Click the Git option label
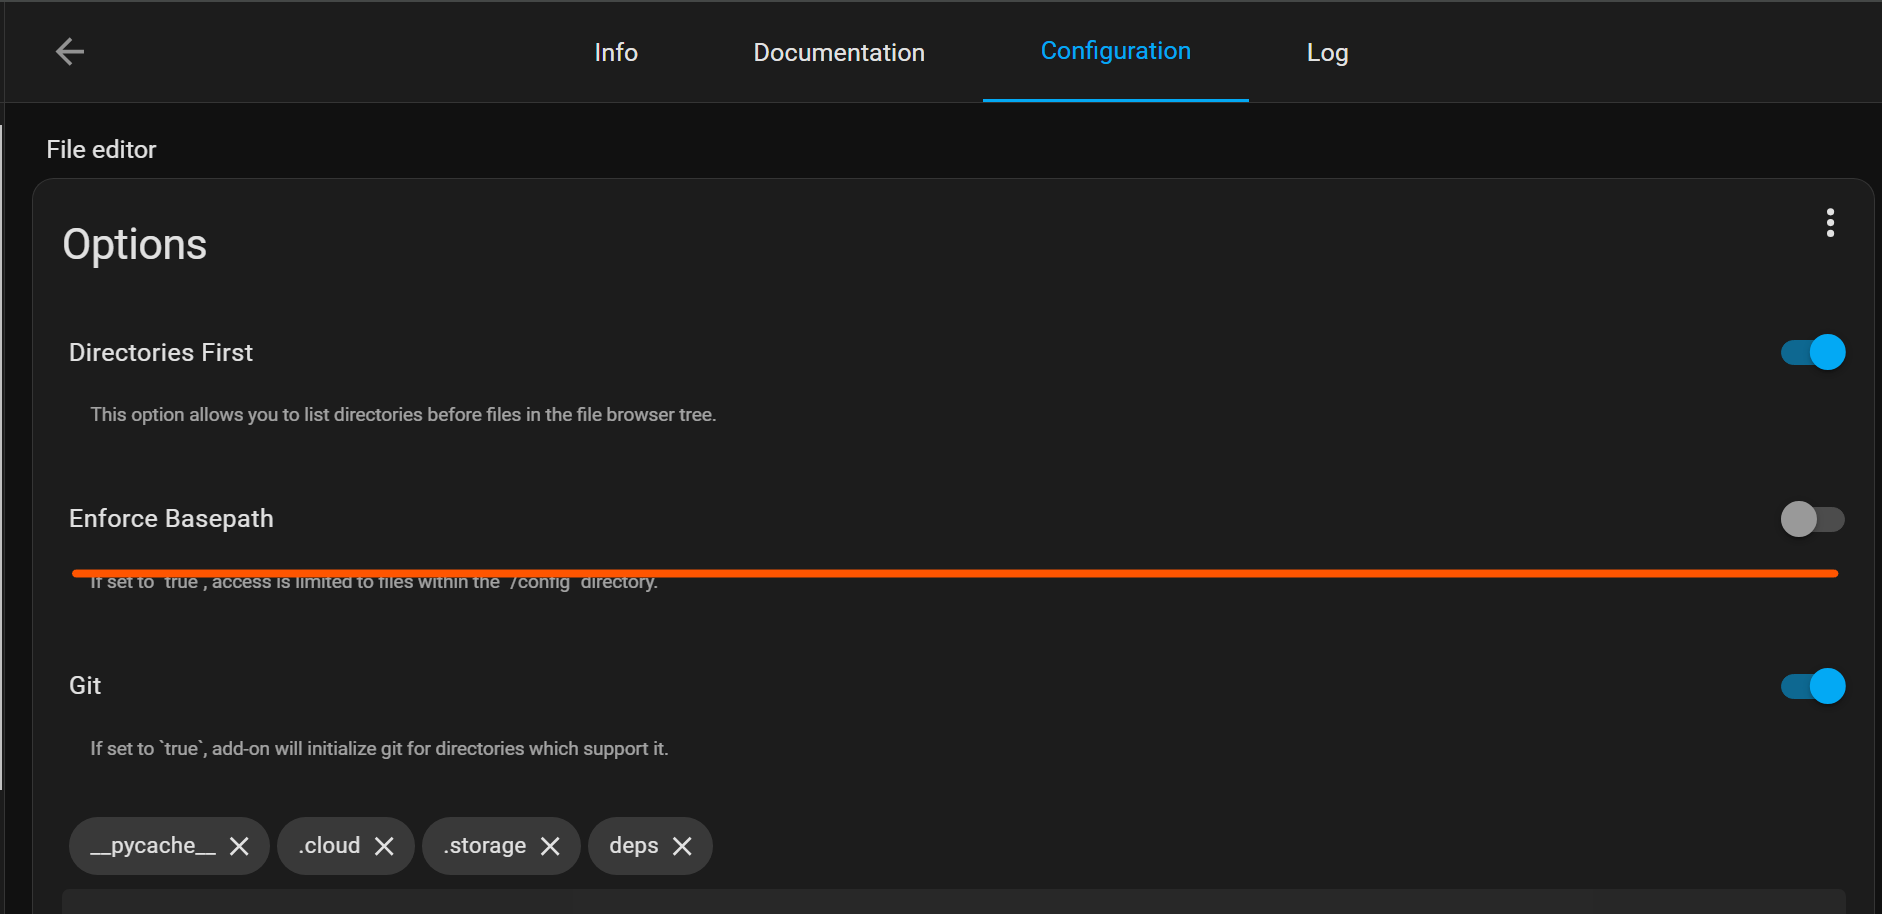Viewport: 1882px width, 914px height. point(85,685)
